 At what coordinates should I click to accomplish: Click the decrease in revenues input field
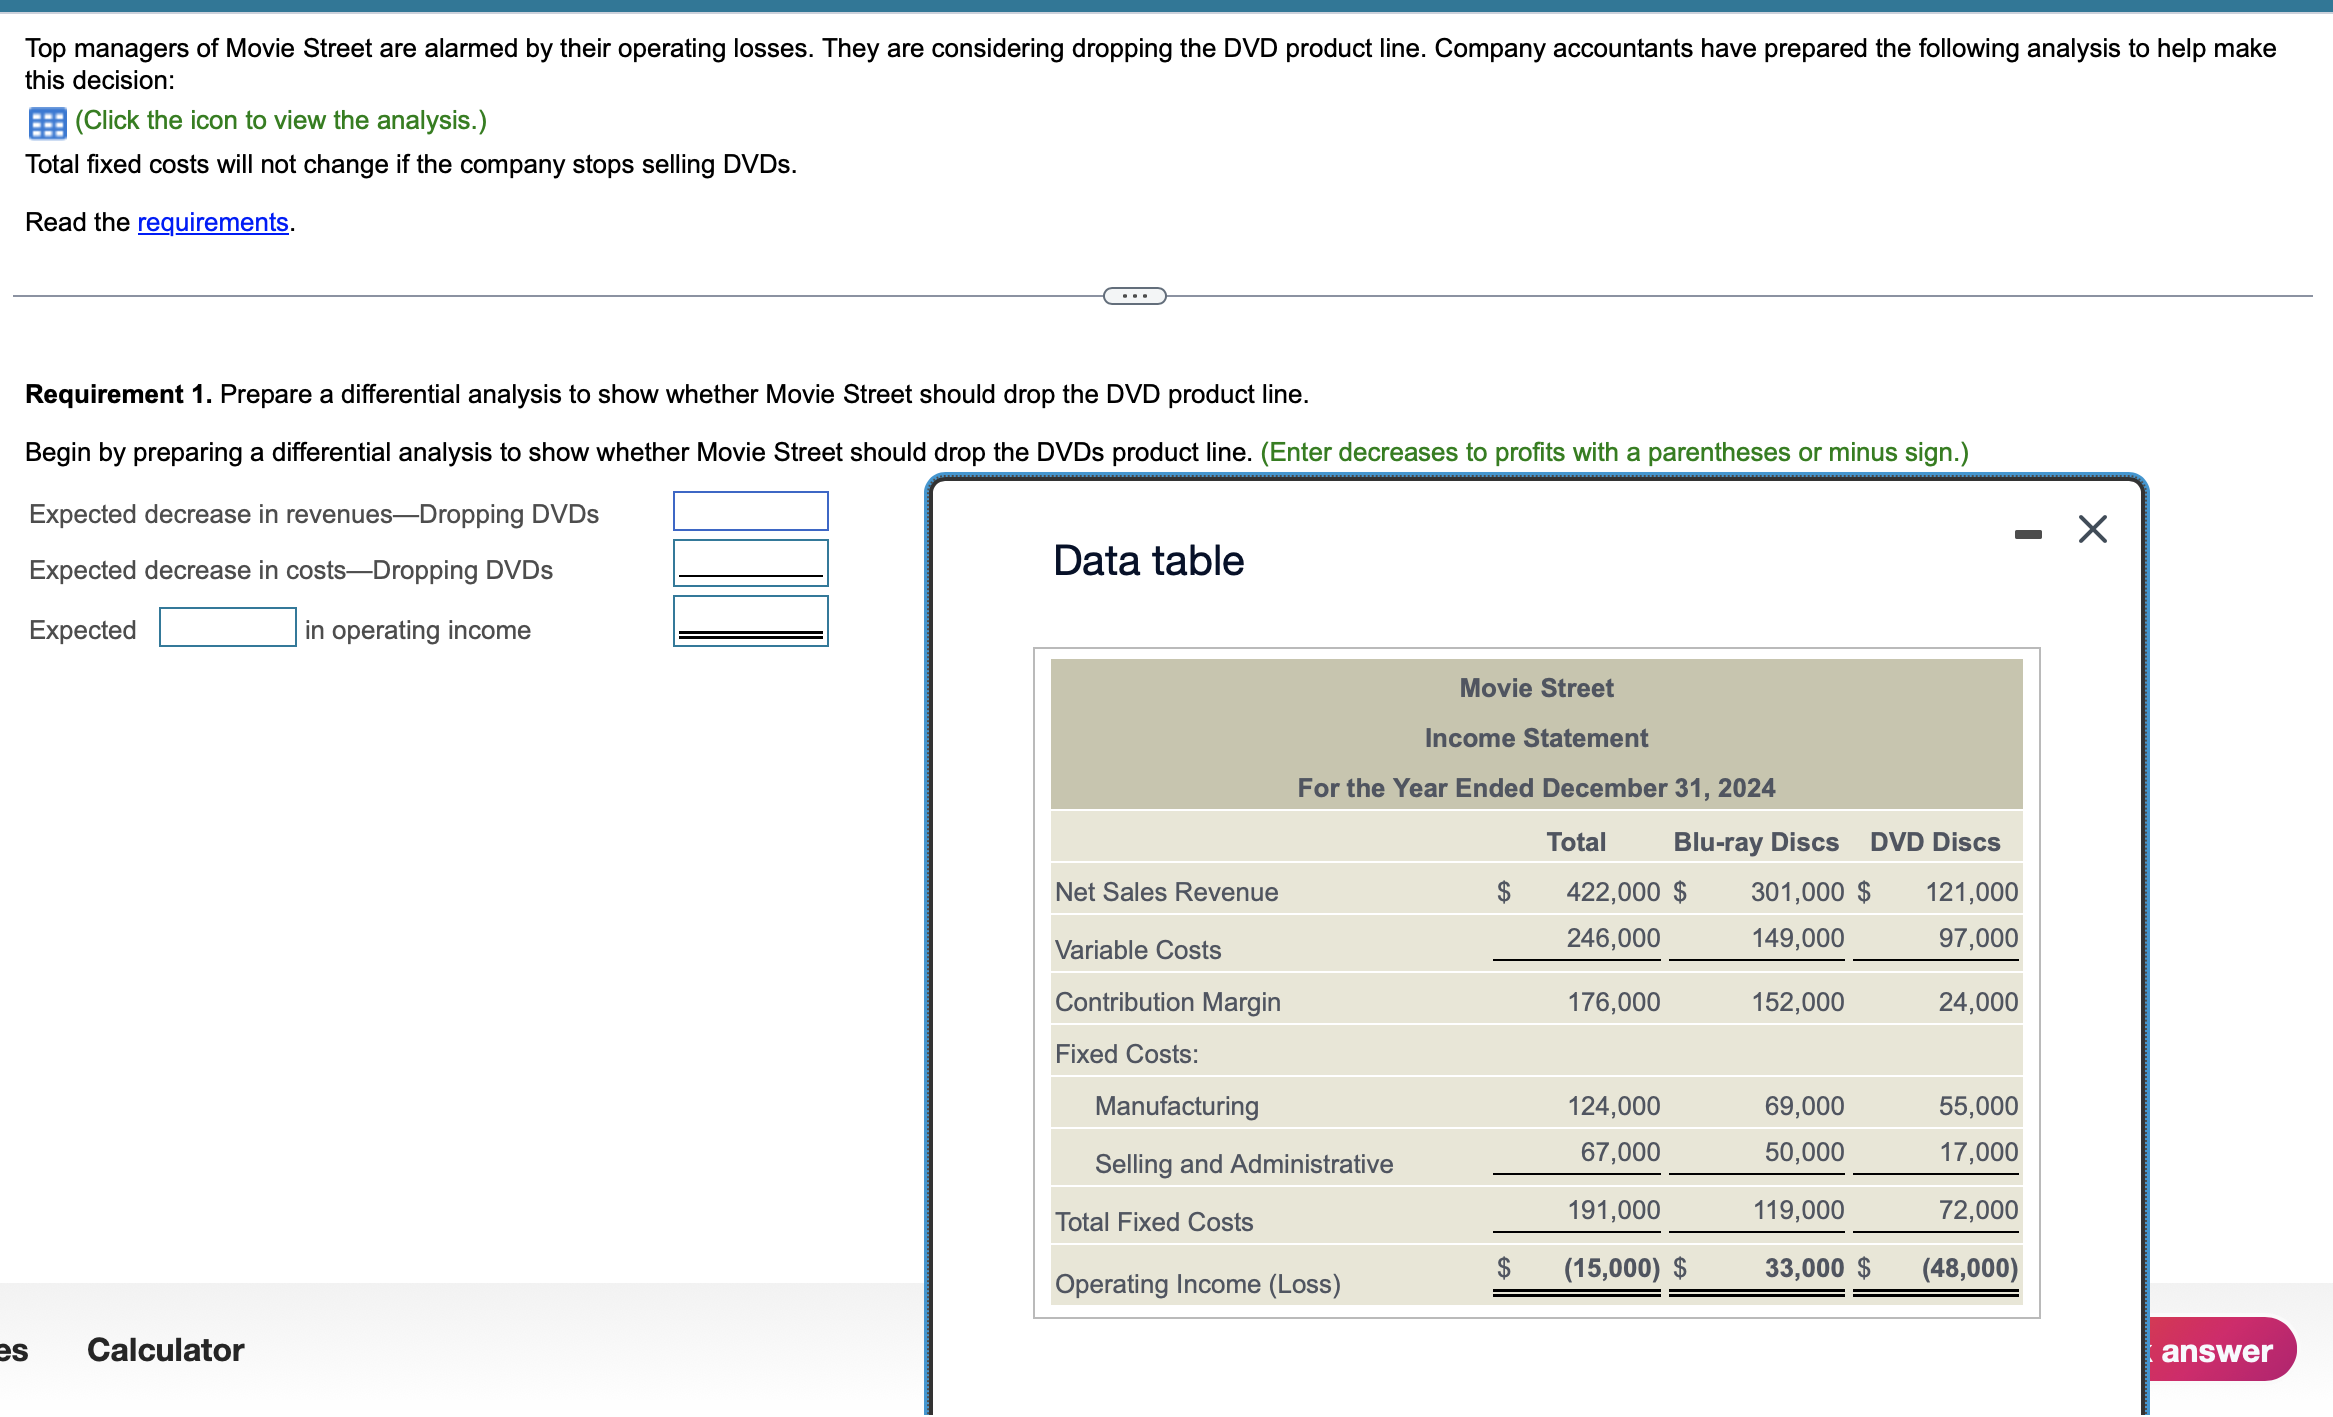point(750,511)
